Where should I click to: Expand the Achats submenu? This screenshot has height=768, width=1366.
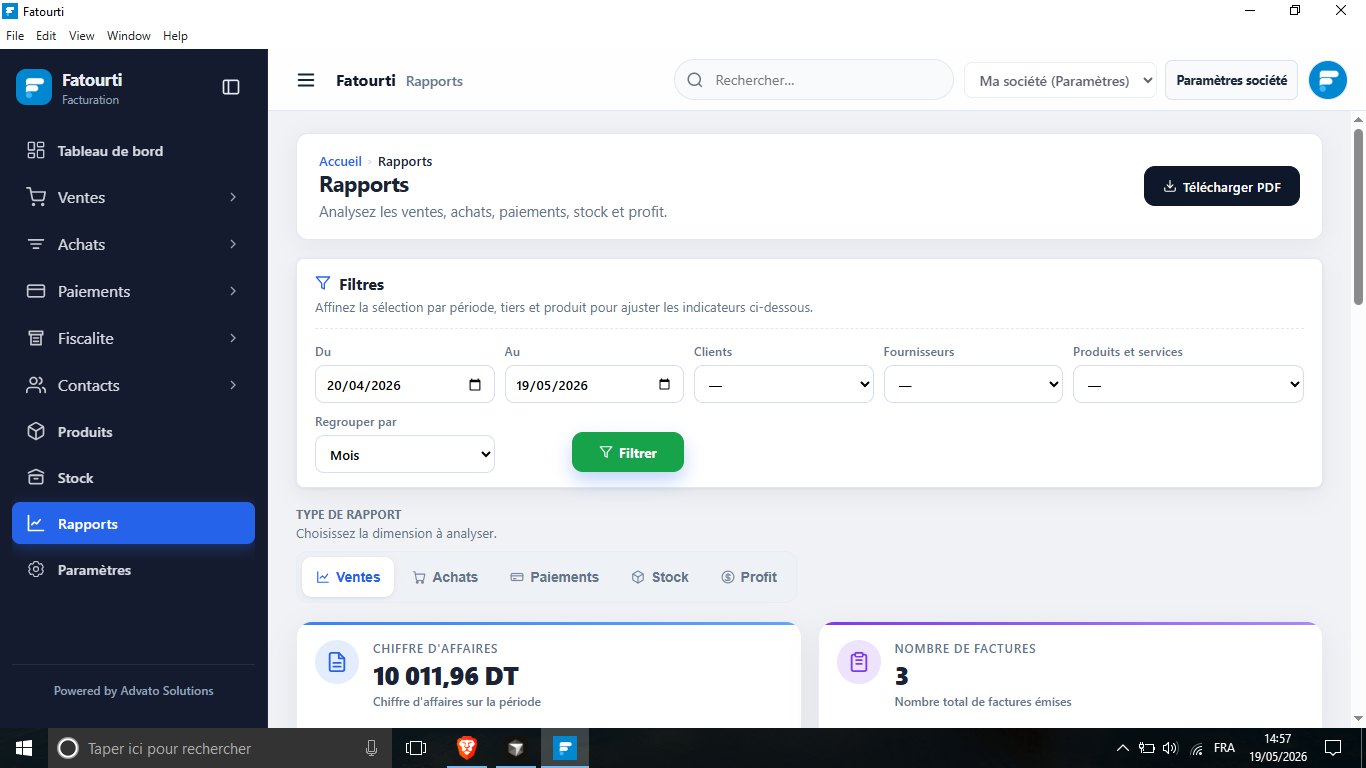tap(233, 244)
